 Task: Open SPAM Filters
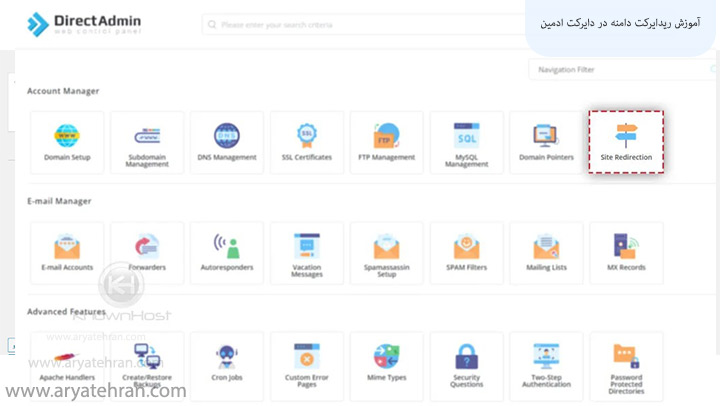pyautogui.click(x=466, y=251)
